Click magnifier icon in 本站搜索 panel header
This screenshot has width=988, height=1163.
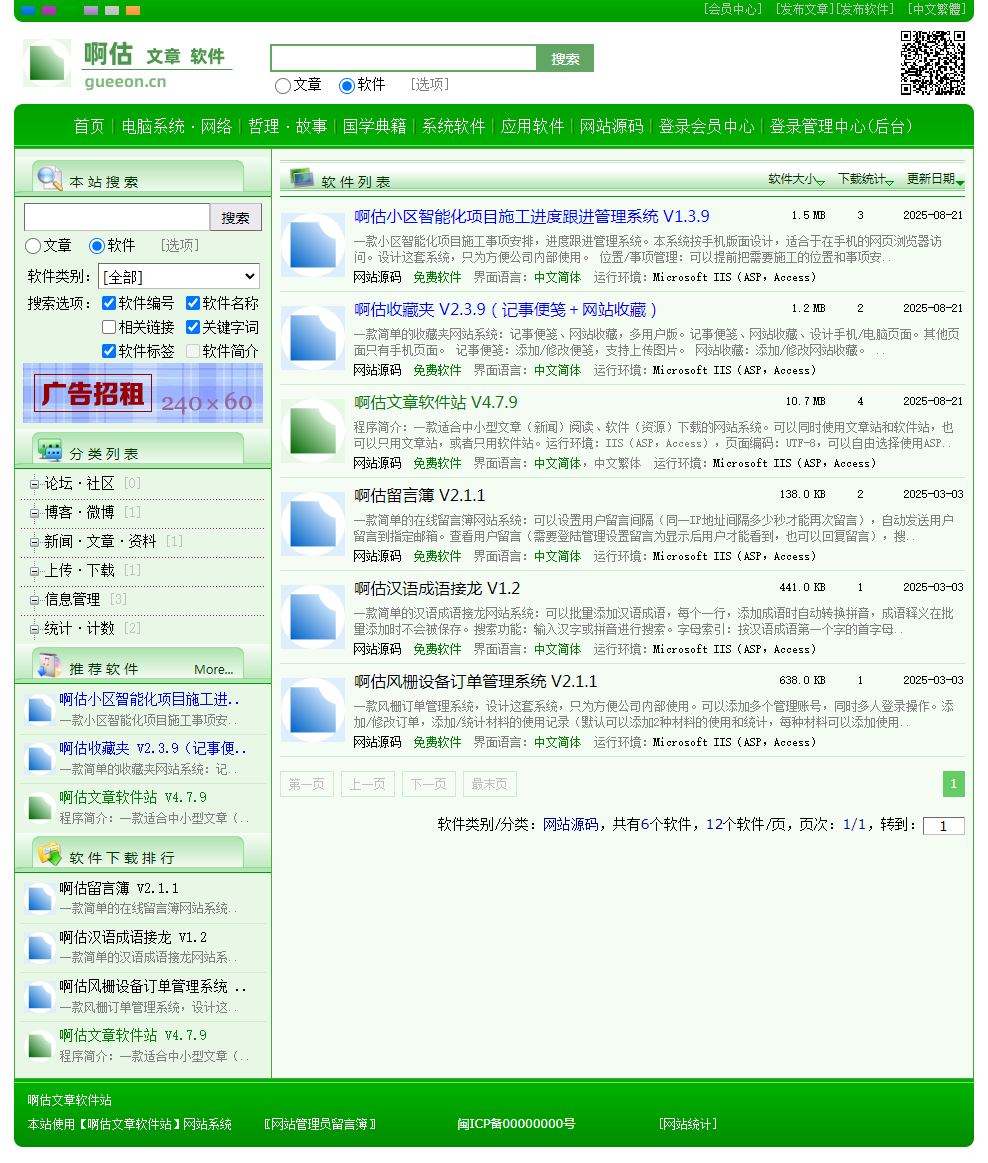(49, 178)
